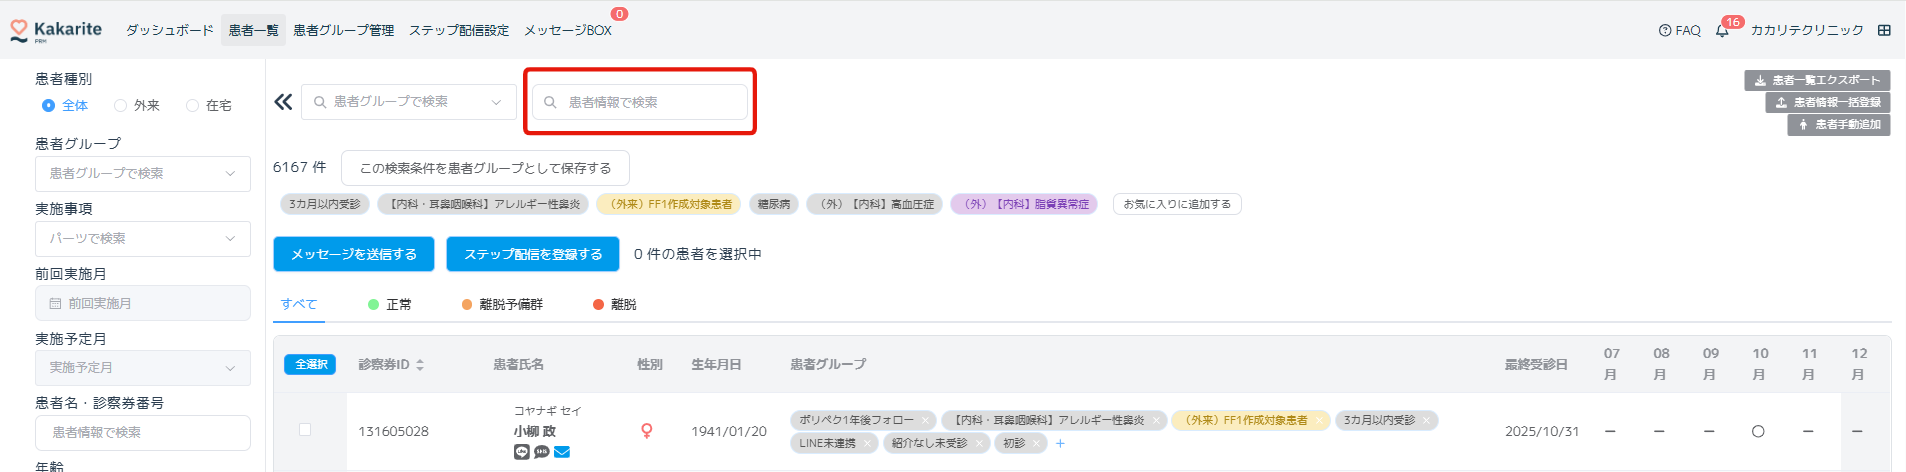Click magnifier icon in 患者情報で検索 top field
Screen dimensions: 1906x472
pos(550,102)
